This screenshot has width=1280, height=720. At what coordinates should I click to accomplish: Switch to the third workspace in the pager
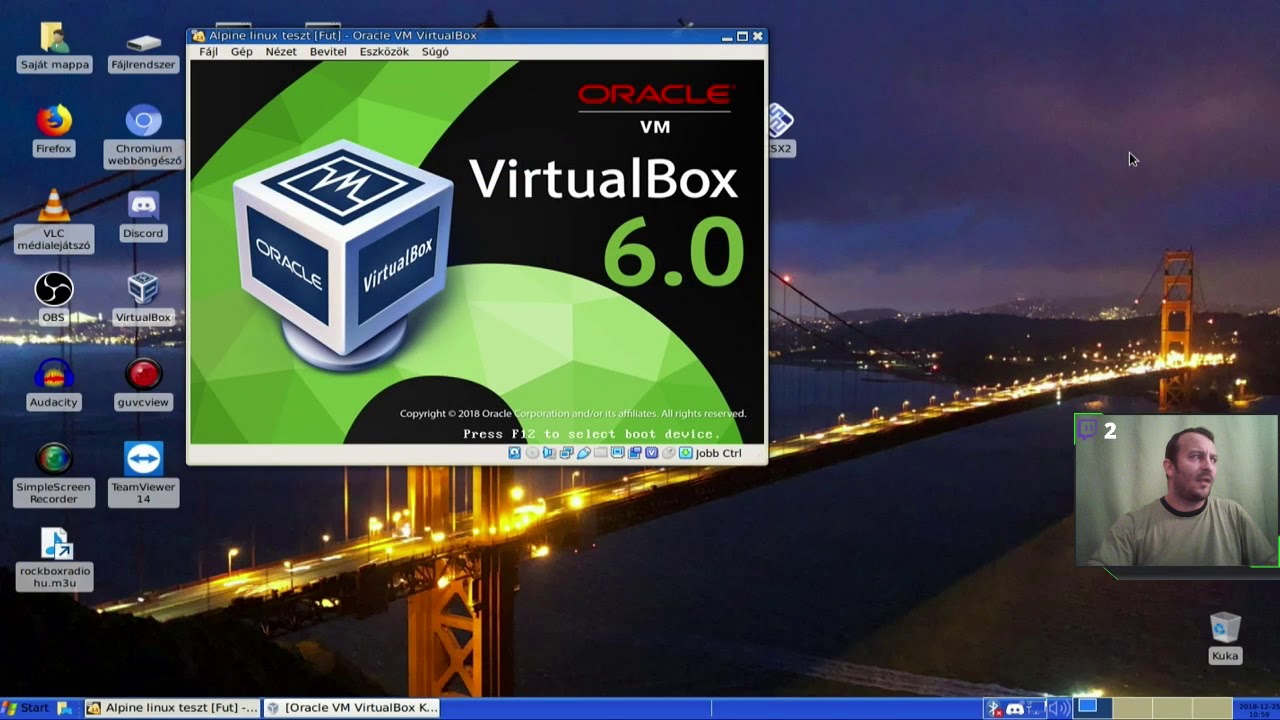[1172, 708]
